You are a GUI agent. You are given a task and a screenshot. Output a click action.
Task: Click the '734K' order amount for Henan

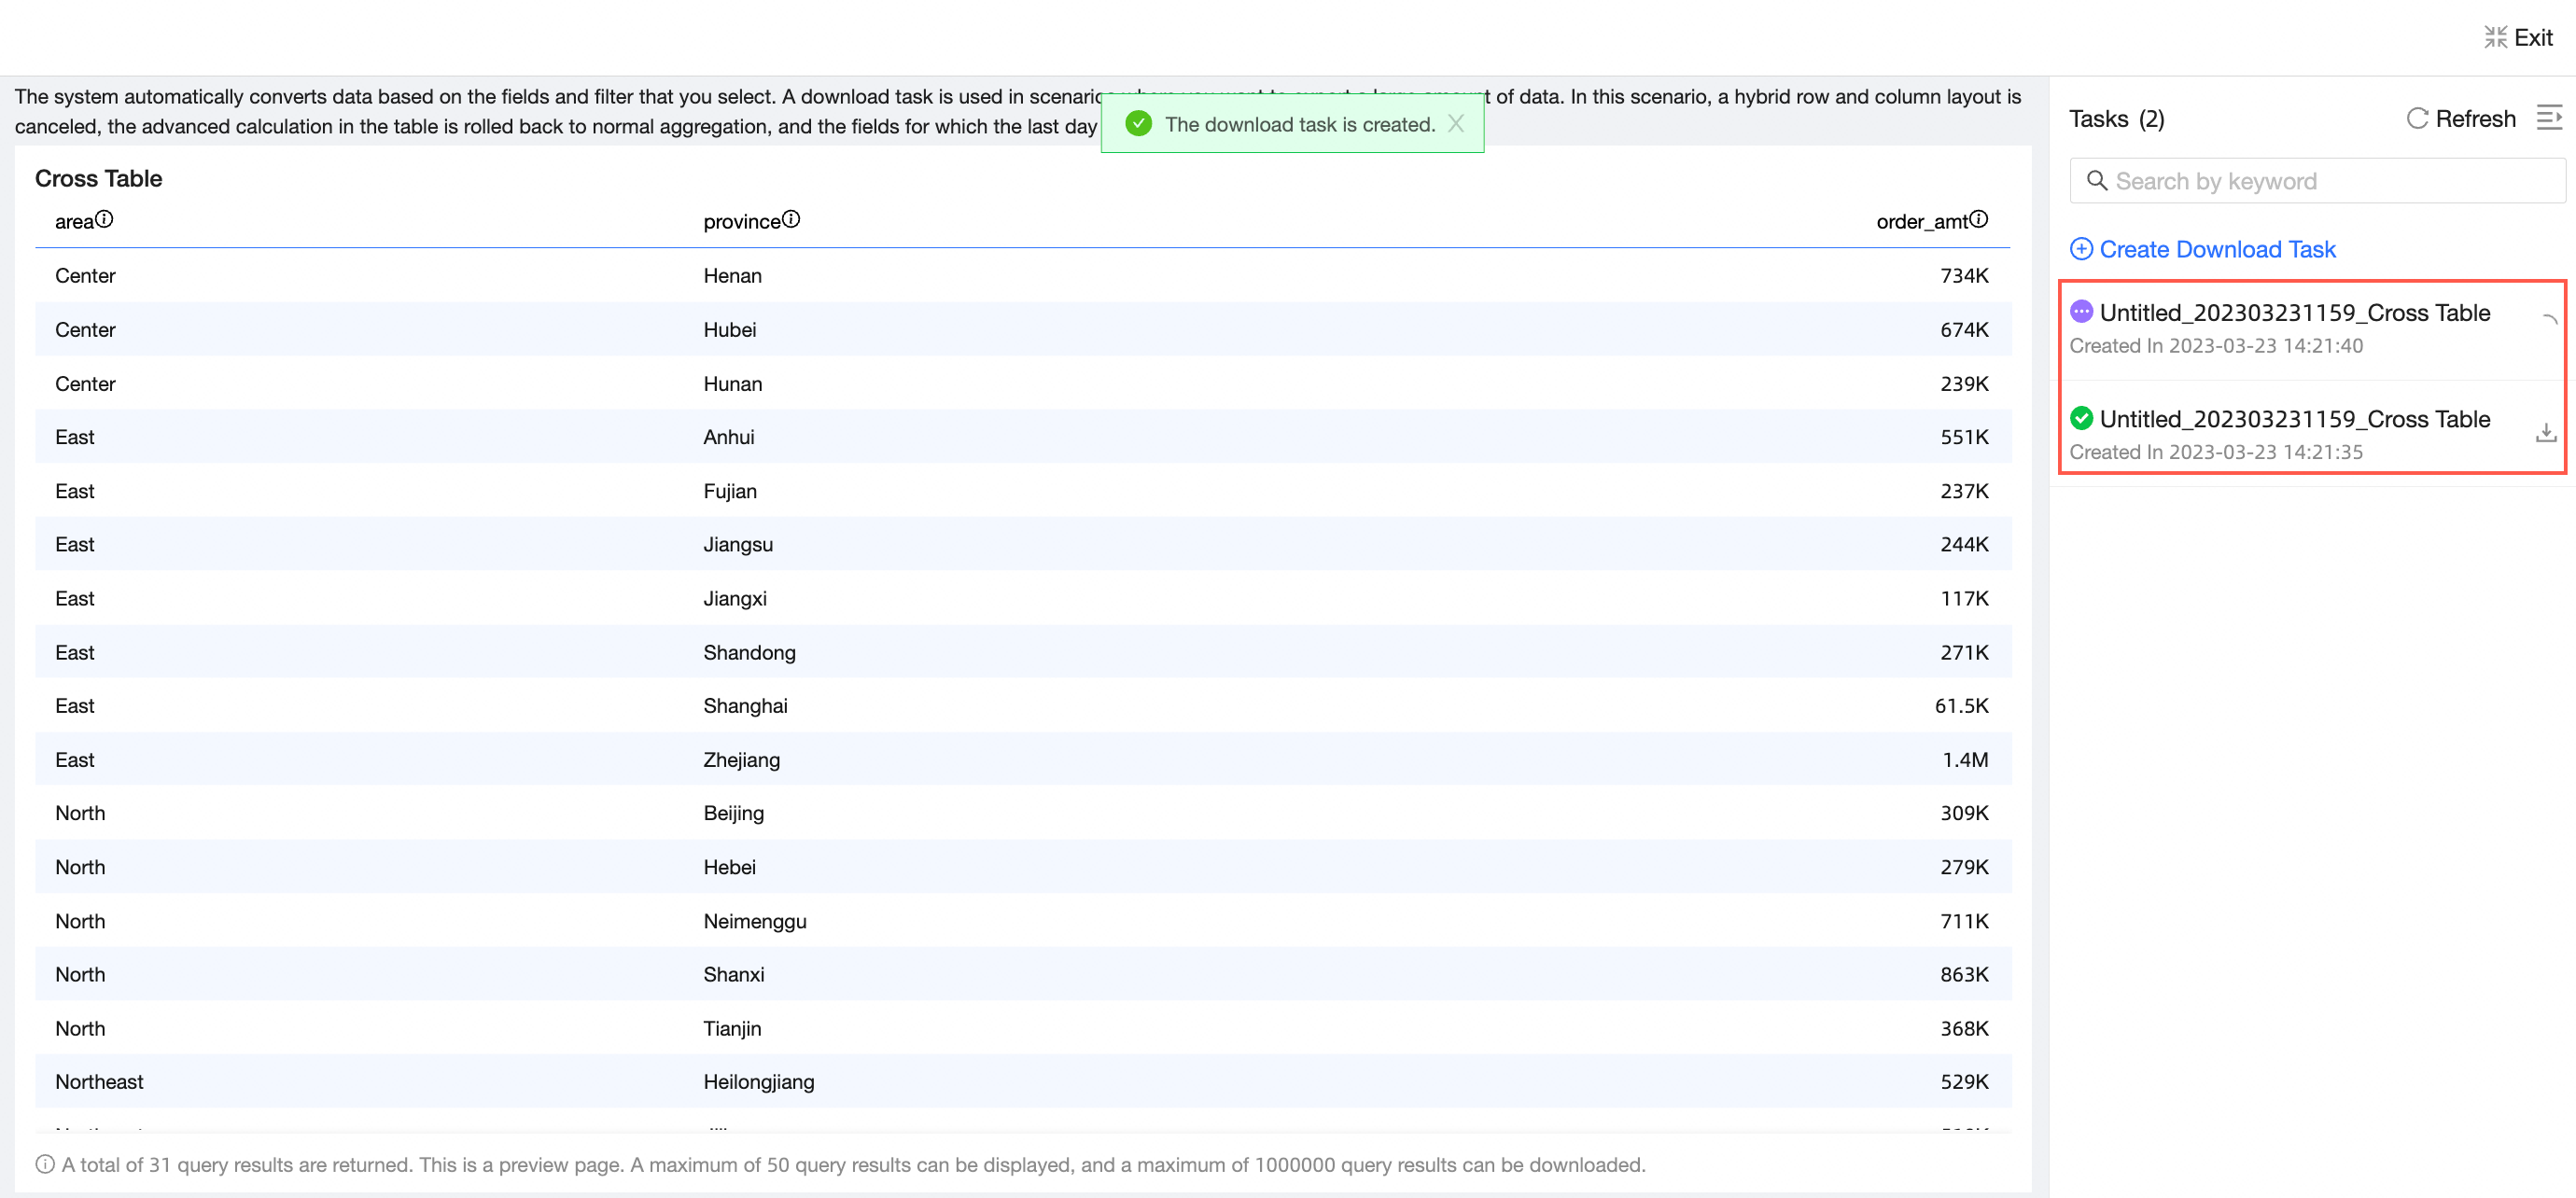[x=1964, y=275]
